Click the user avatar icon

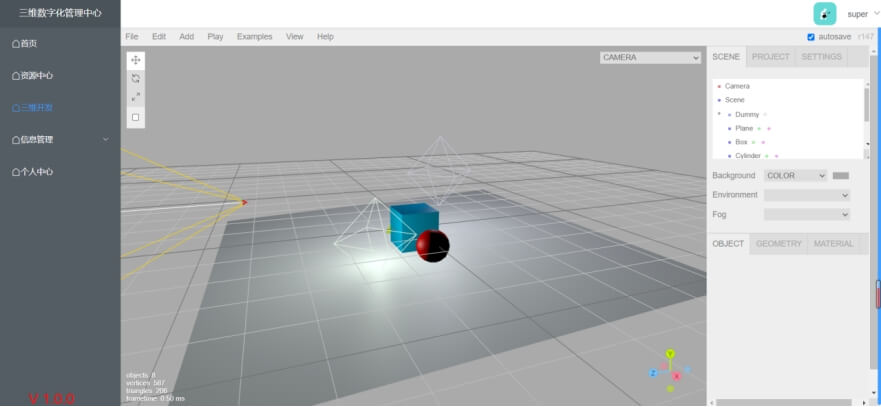[824, 14]
